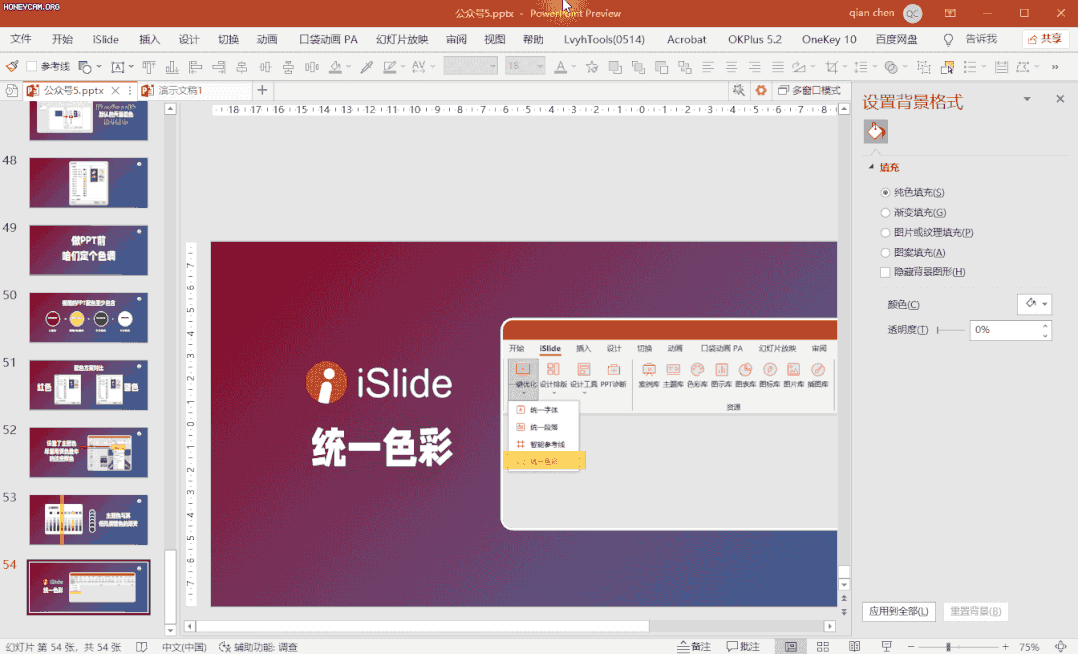Viewport: 1078px width, 654px height.
Task: Click the justify text lines icon
Action: pos(778,67)
